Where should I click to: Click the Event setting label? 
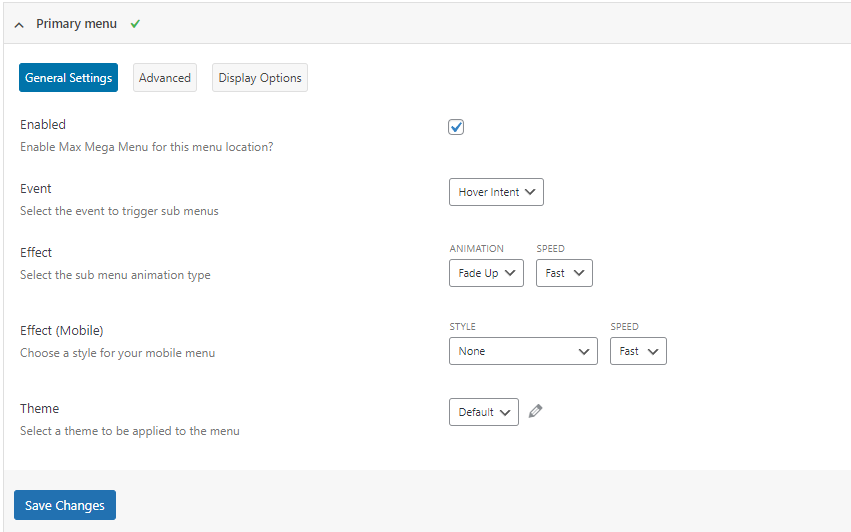[x=36, y=189]
